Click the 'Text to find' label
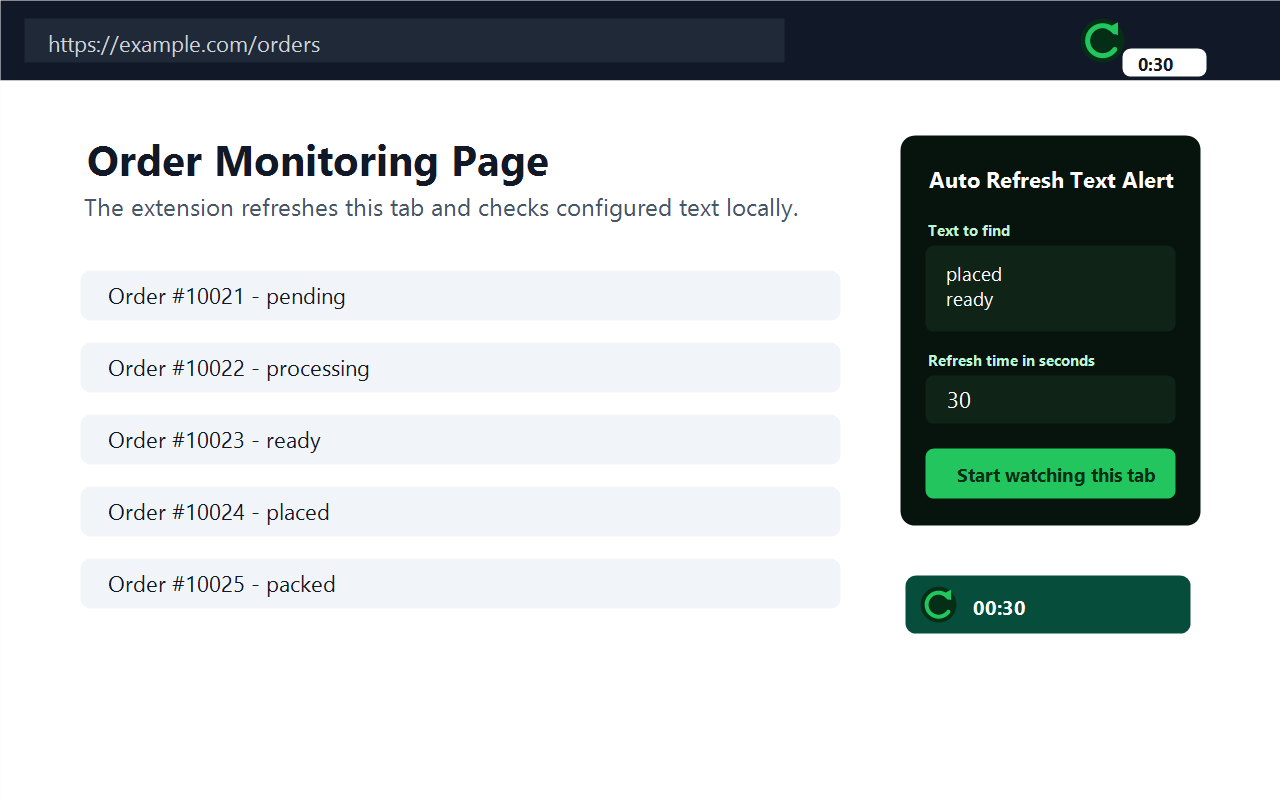 (969, 231)
